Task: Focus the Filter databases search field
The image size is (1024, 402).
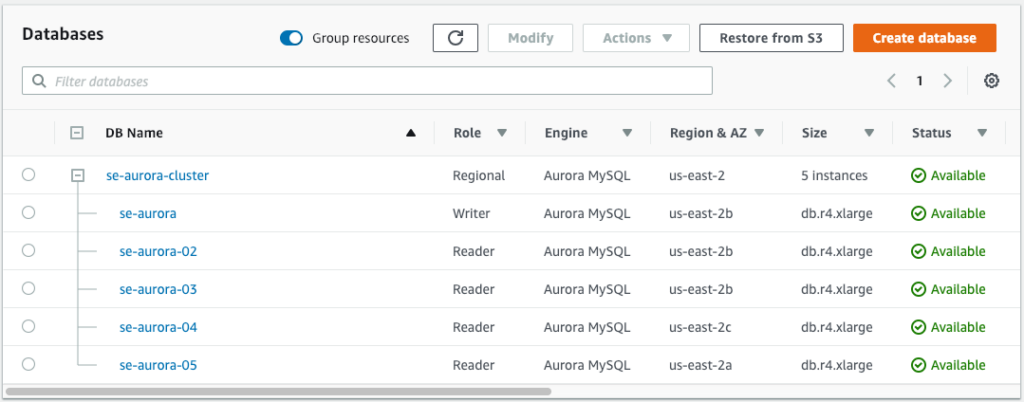Action: coord(367,81)
